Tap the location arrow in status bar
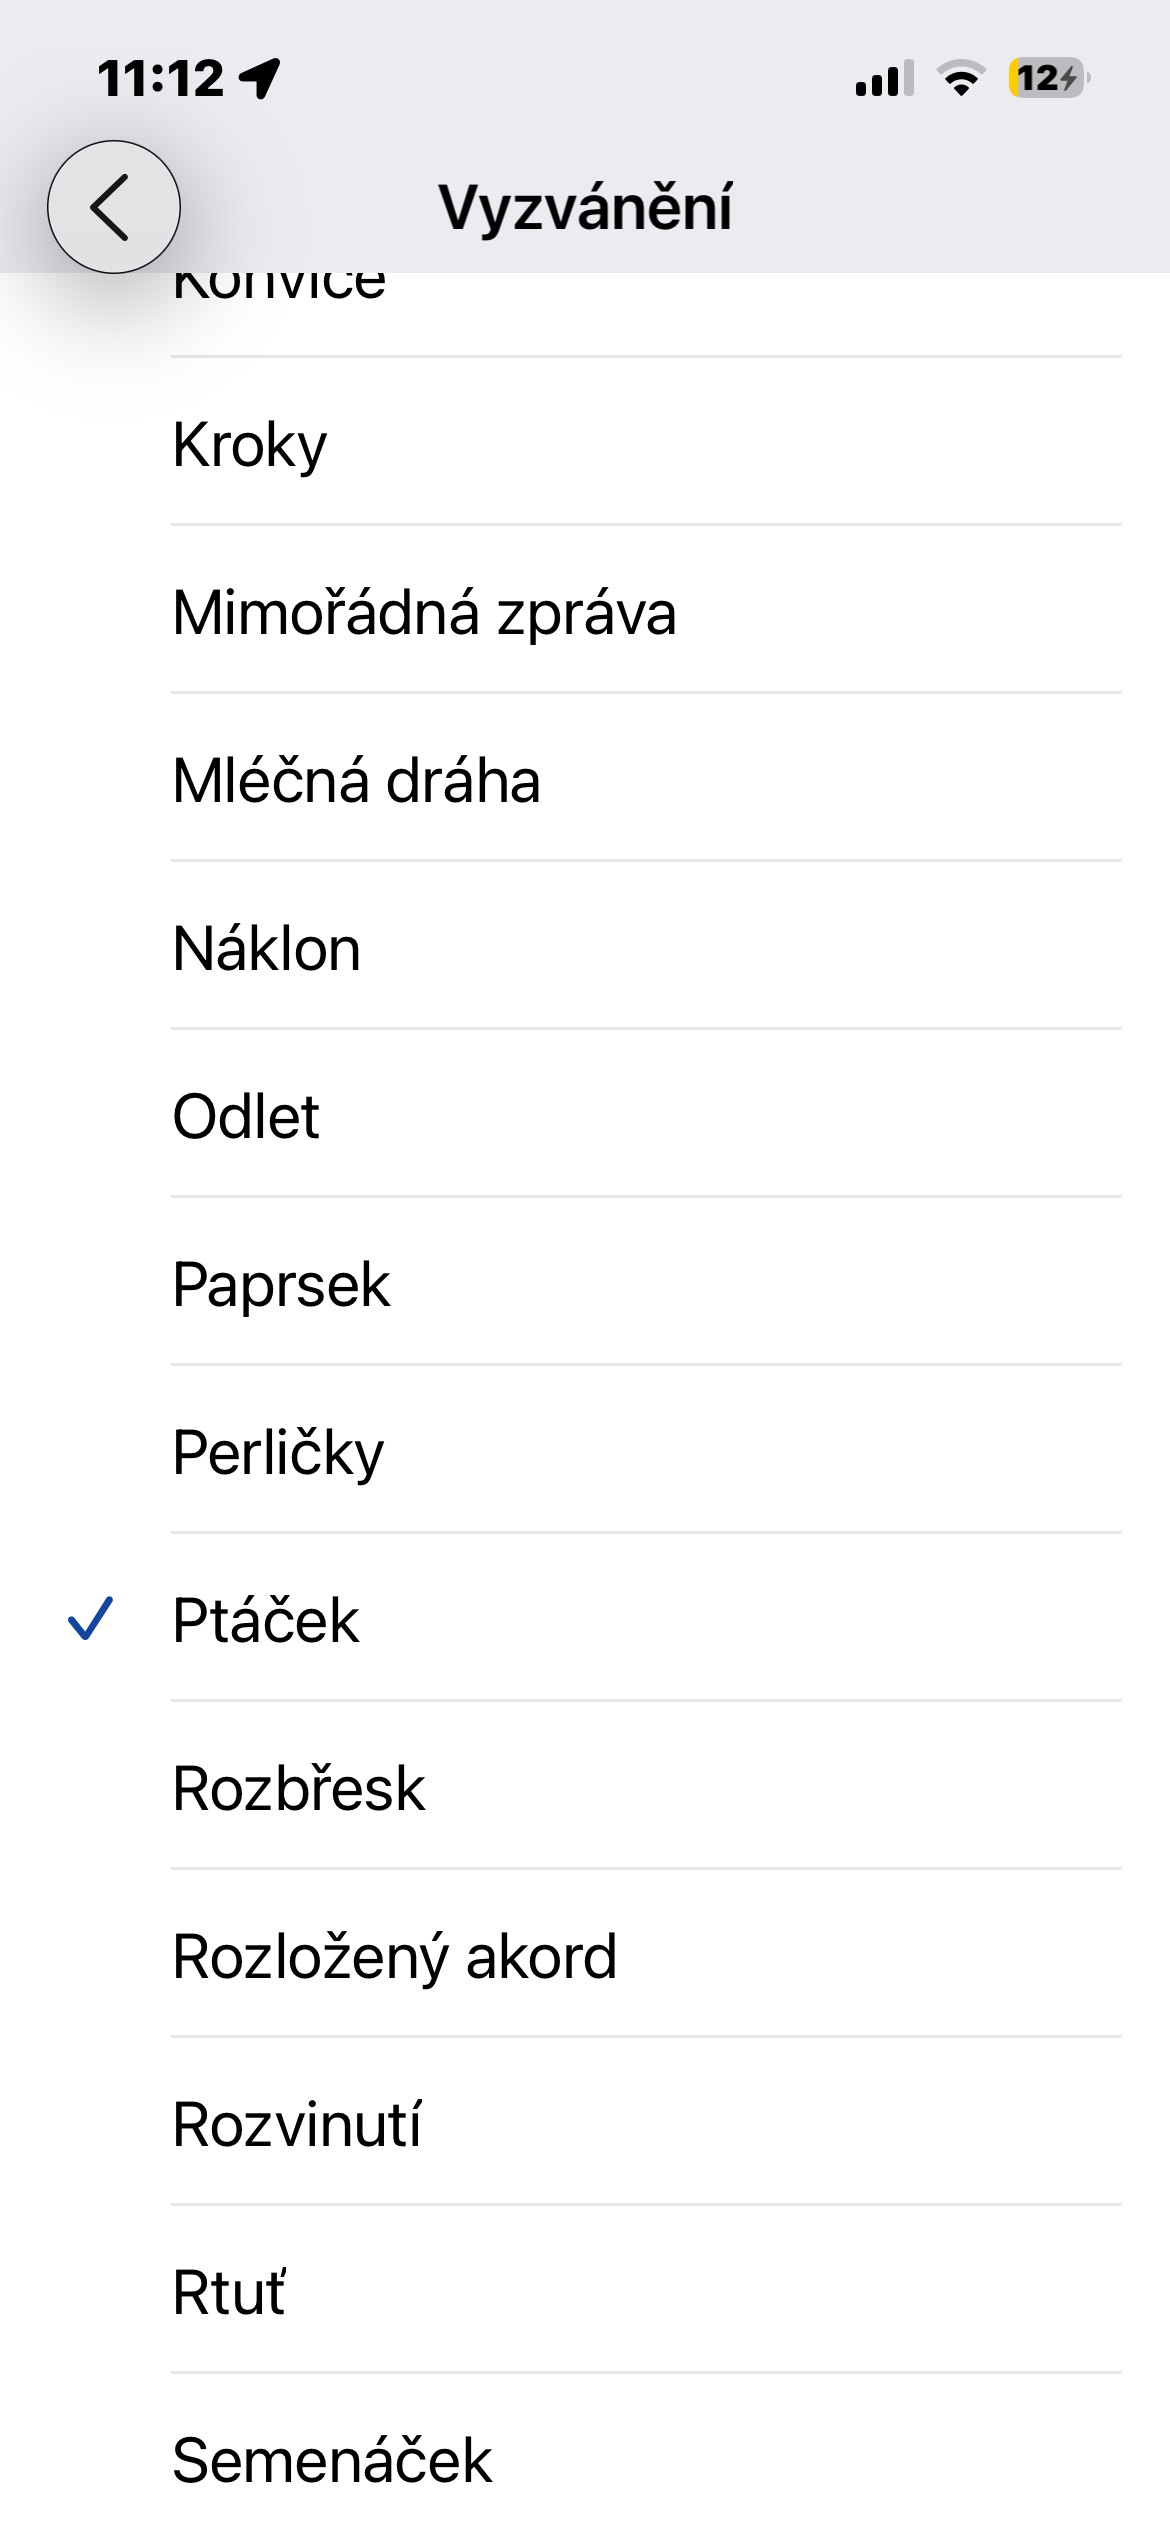The height and width of the screenshot is (2532, 1170). [x=260, y=78]
